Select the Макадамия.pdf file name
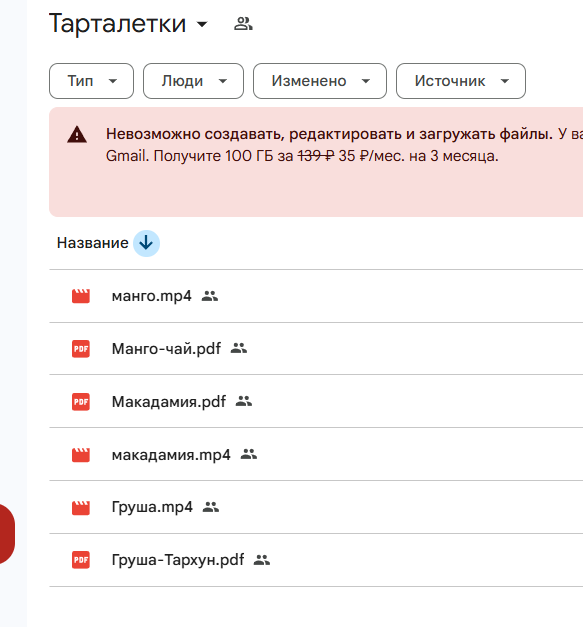The image size is (583, 627). 169,401
